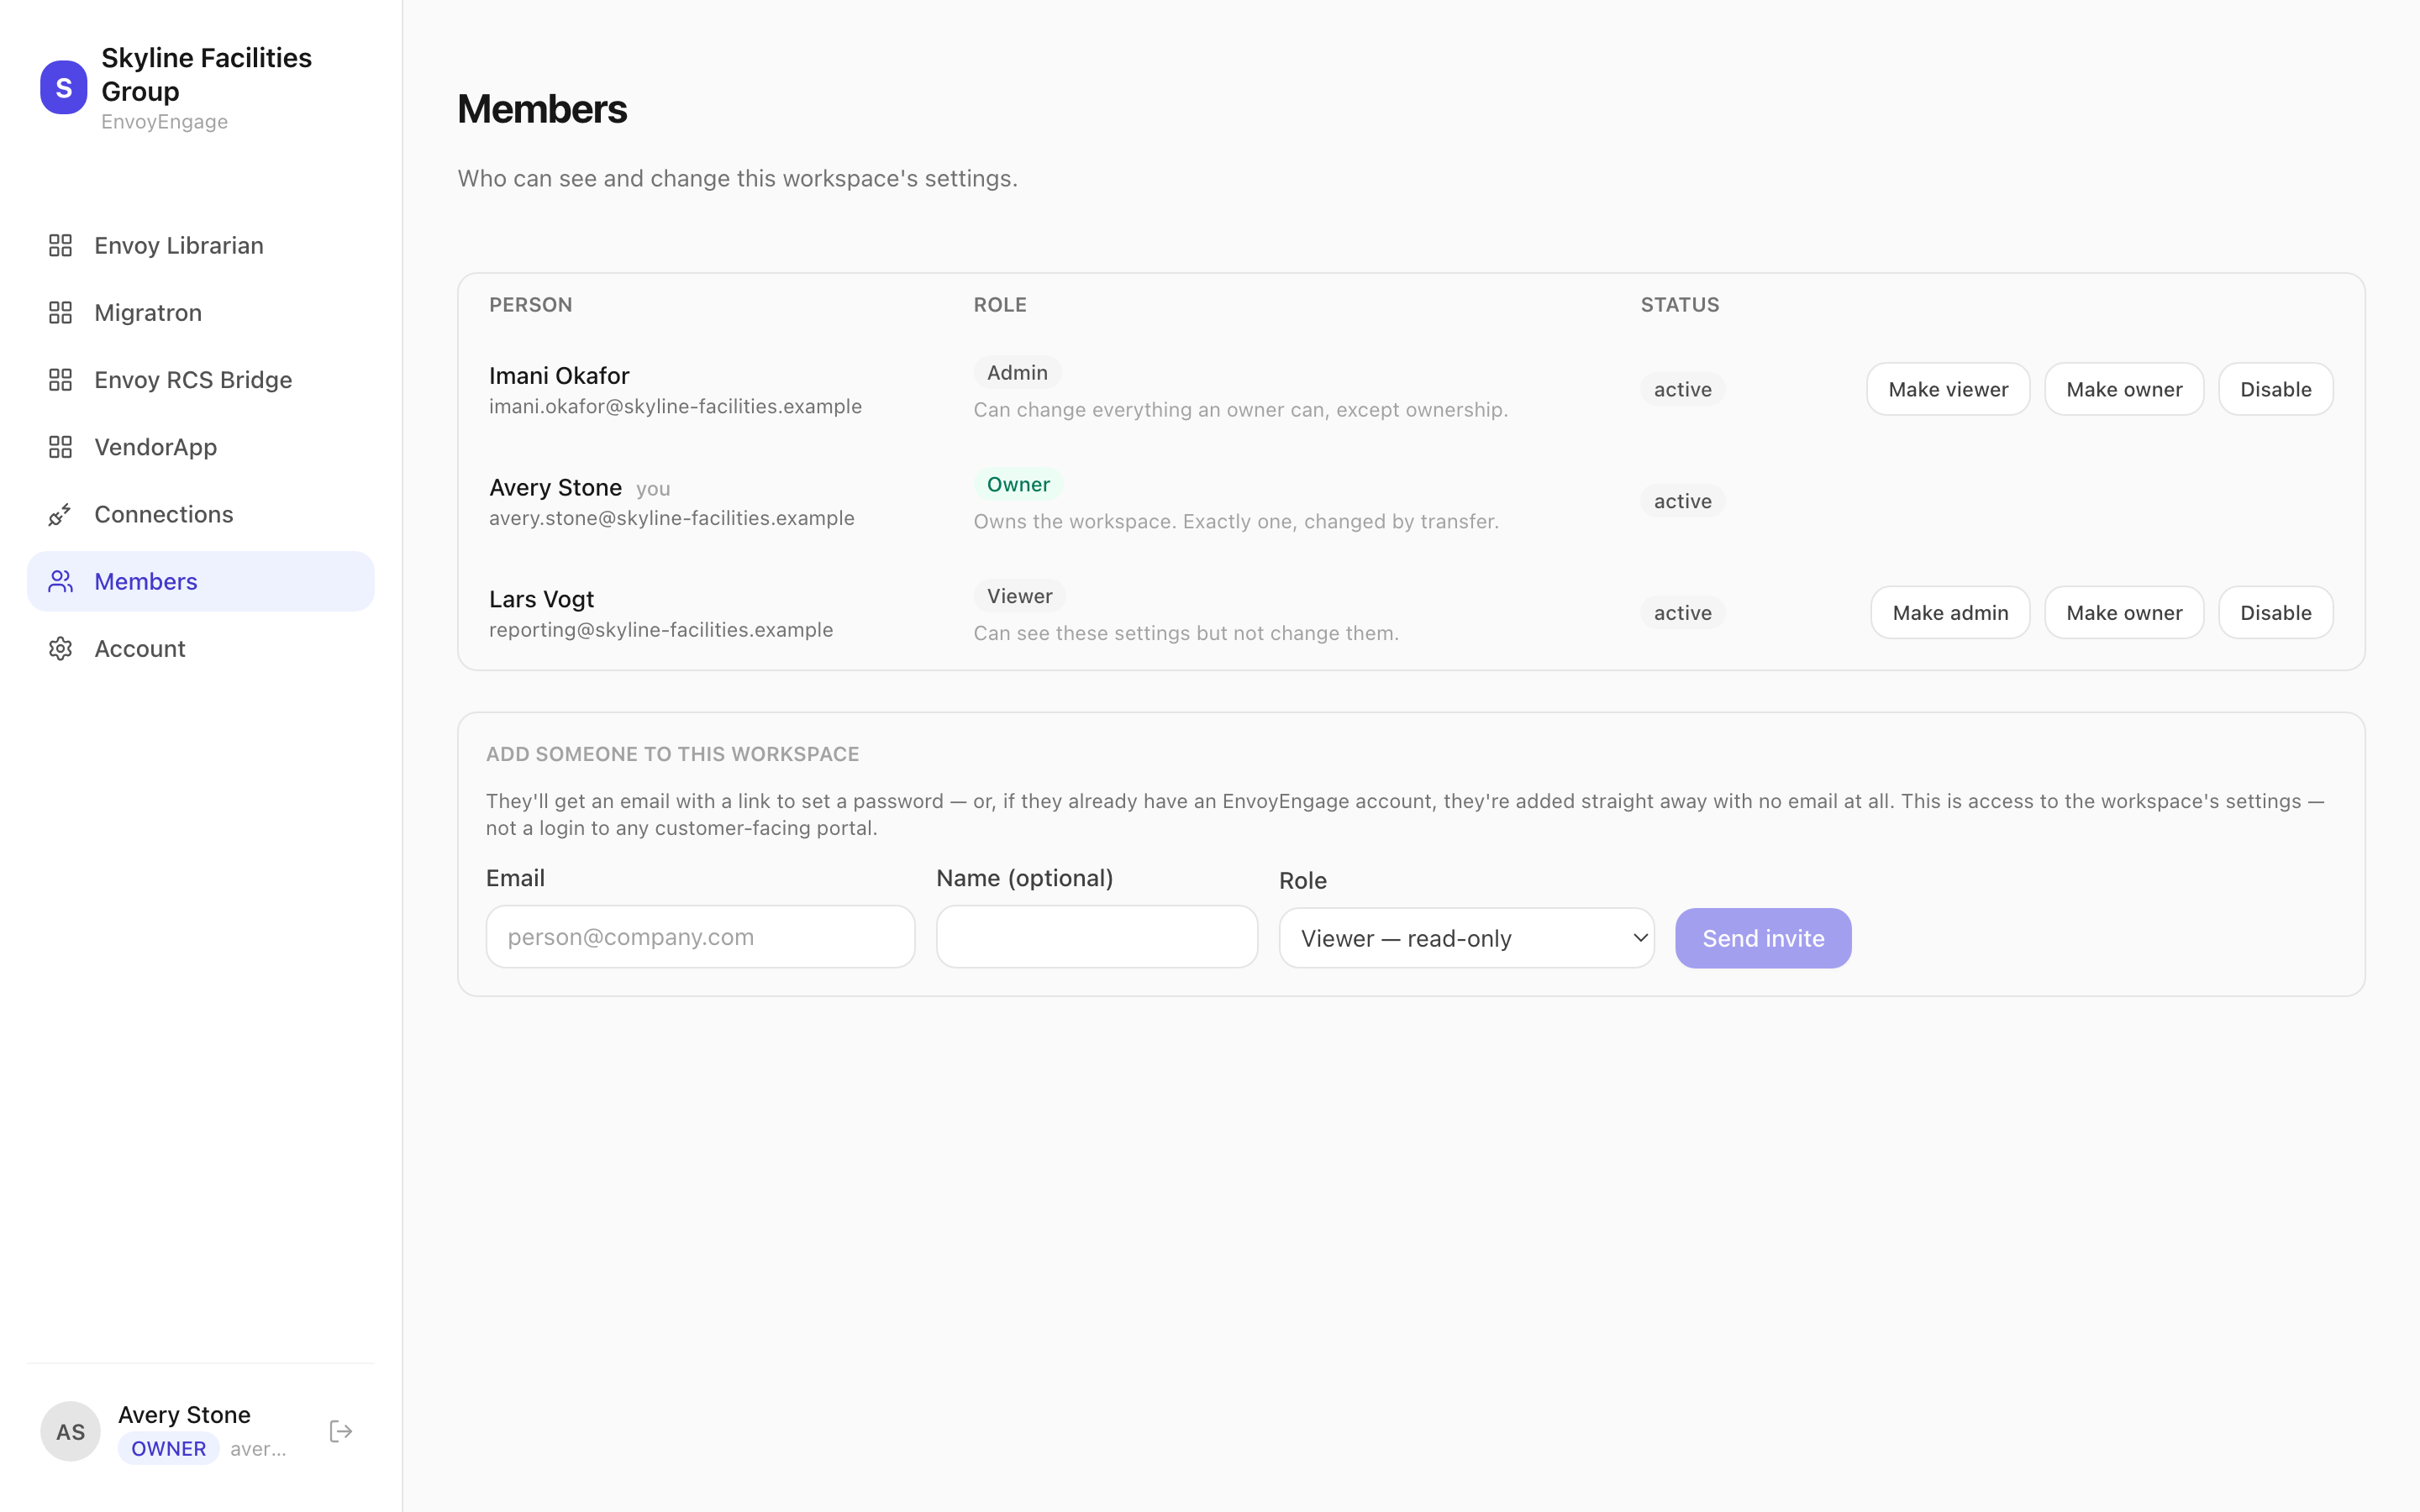Click the PERSON column header
This screenshot has width=2420, height=1512.
[531, 304]
